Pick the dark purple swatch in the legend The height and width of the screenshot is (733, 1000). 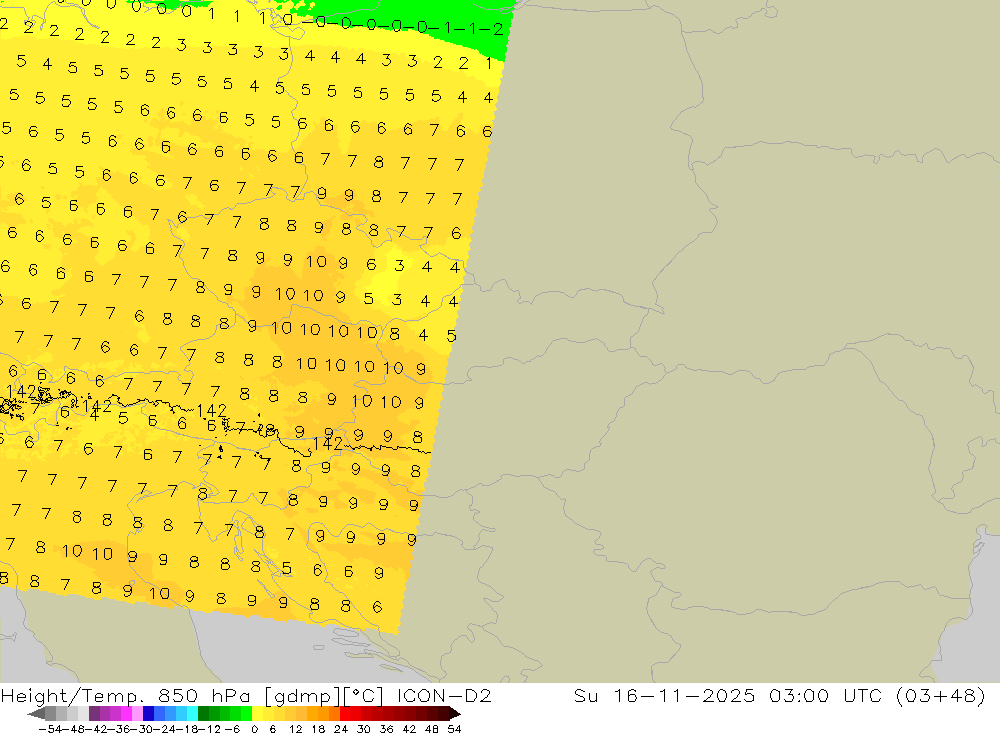pos(94,714)
